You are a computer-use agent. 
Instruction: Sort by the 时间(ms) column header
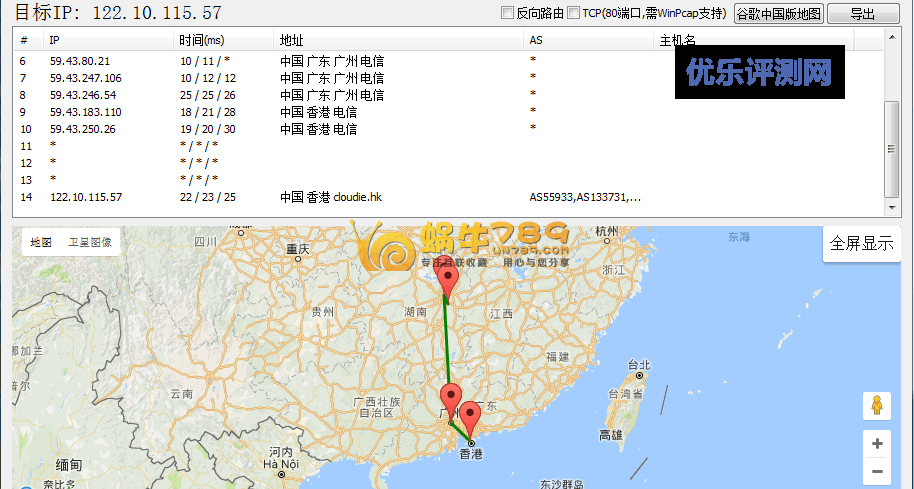tap(224, 40)
